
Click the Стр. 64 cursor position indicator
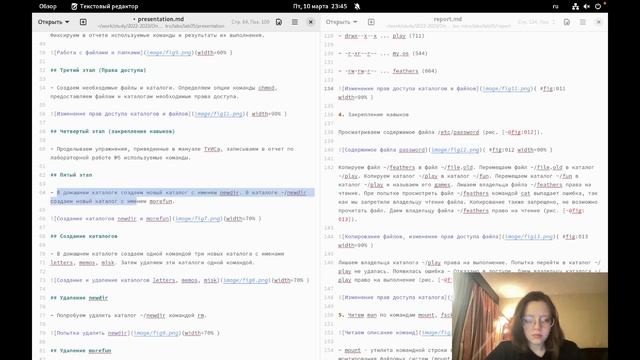click(x=251, y=22)
